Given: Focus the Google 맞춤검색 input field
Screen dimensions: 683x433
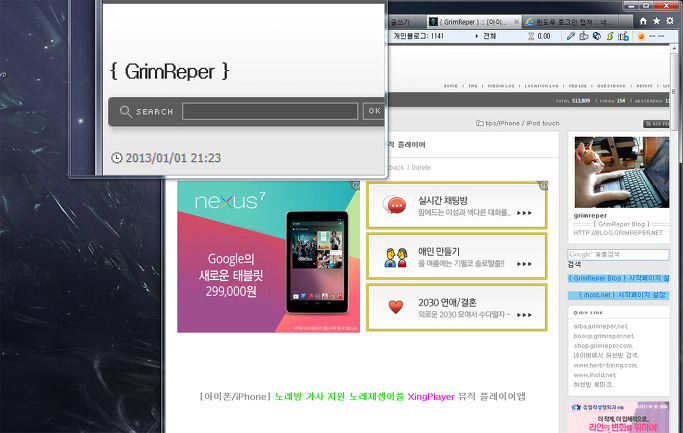Looking at the screenshot, I should 618,254.
